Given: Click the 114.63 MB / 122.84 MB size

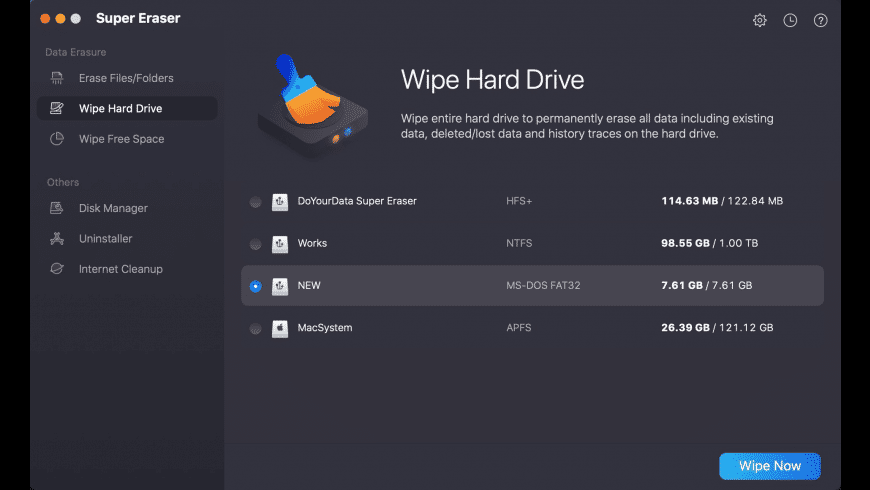Looking at the screenshot, I should [722, 201].
